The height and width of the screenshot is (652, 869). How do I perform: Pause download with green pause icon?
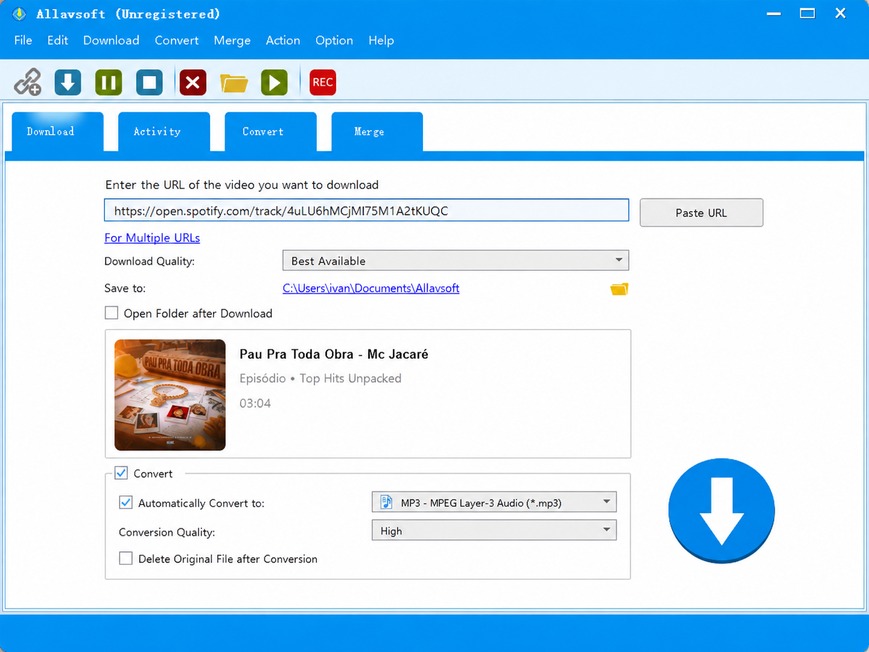coord(109,82)
